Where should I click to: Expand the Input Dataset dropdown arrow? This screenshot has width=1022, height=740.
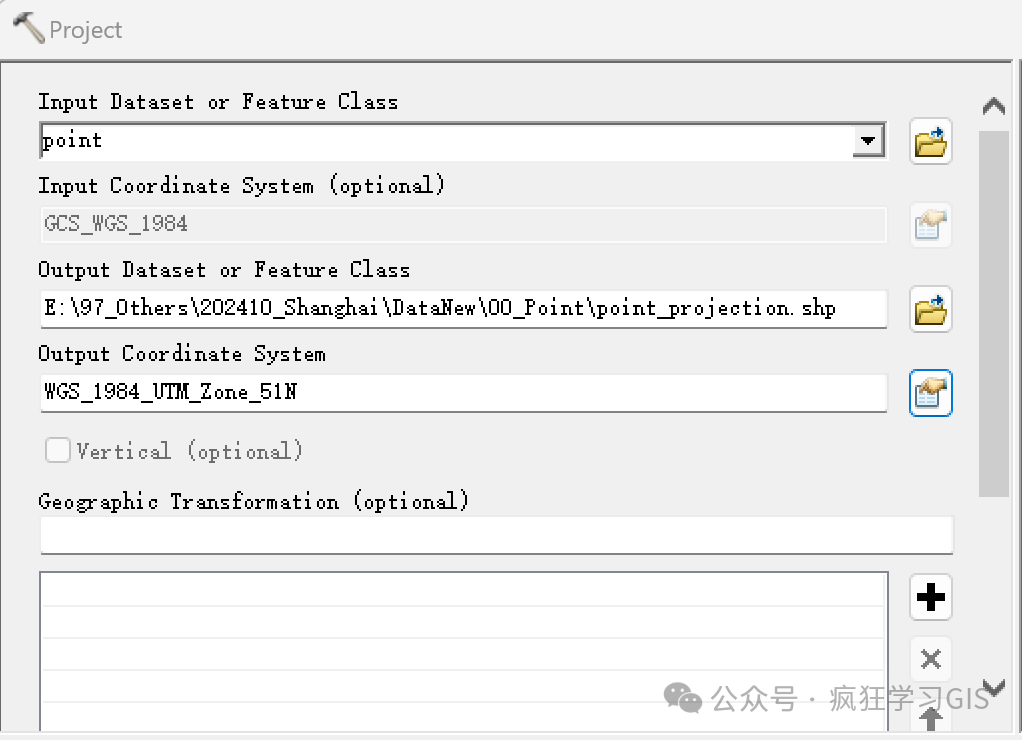[x=868, y=141]
